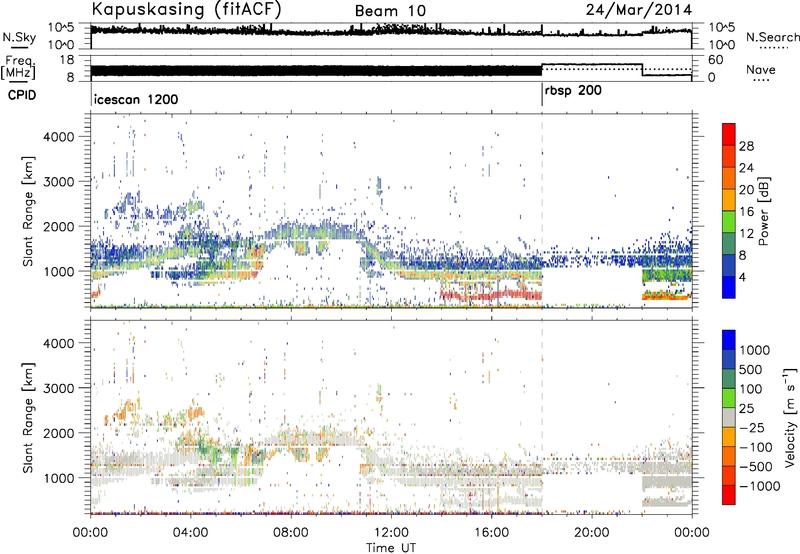Click the orange velocity patch near 01:00, 2500 km
800x554 pixels.
coord(121,411)
